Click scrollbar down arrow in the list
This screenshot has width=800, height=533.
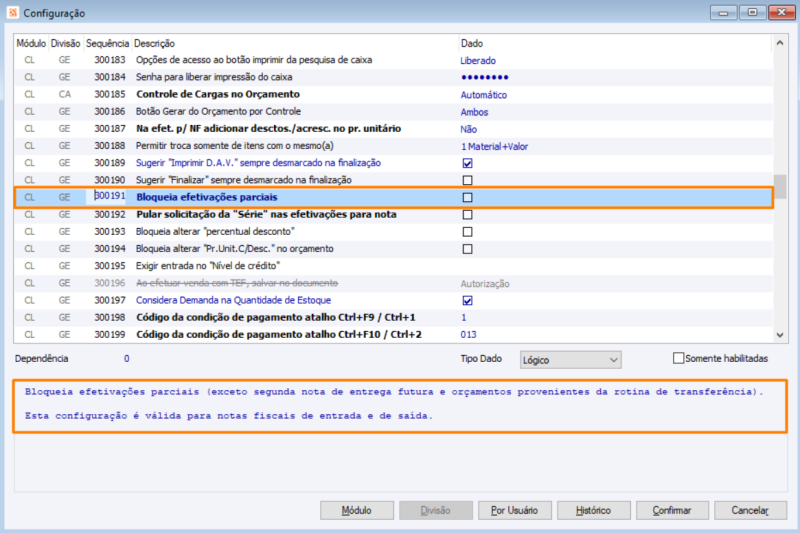(x=780, y=335)
